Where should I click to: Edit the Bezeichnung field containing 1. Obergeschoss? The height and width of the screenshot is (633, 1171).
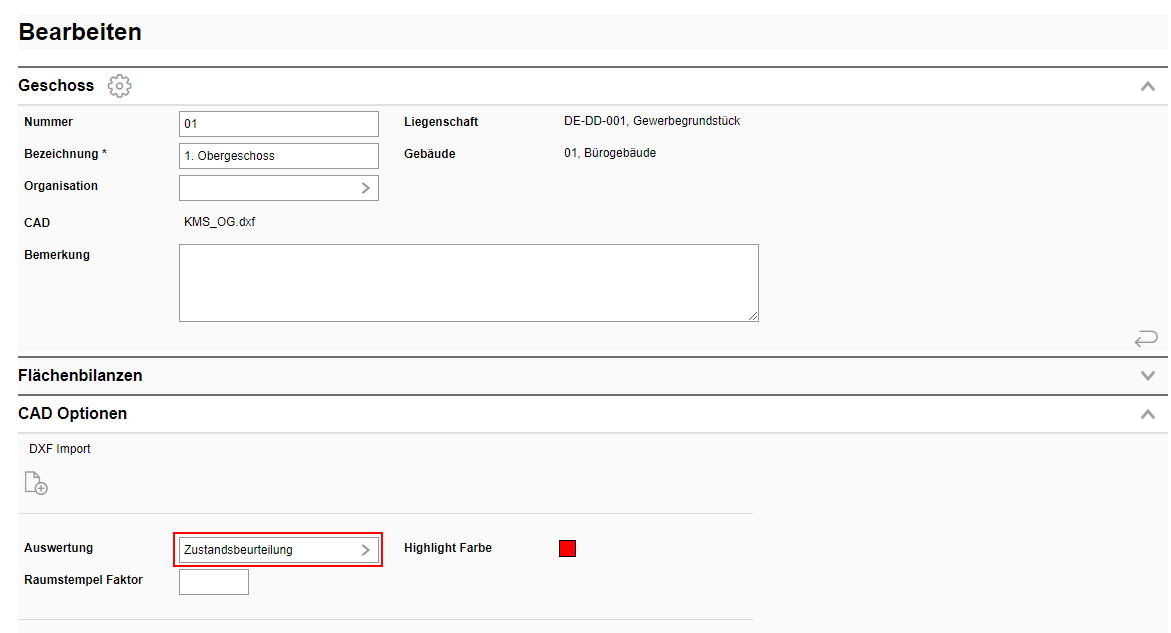[x=278, y=156]
